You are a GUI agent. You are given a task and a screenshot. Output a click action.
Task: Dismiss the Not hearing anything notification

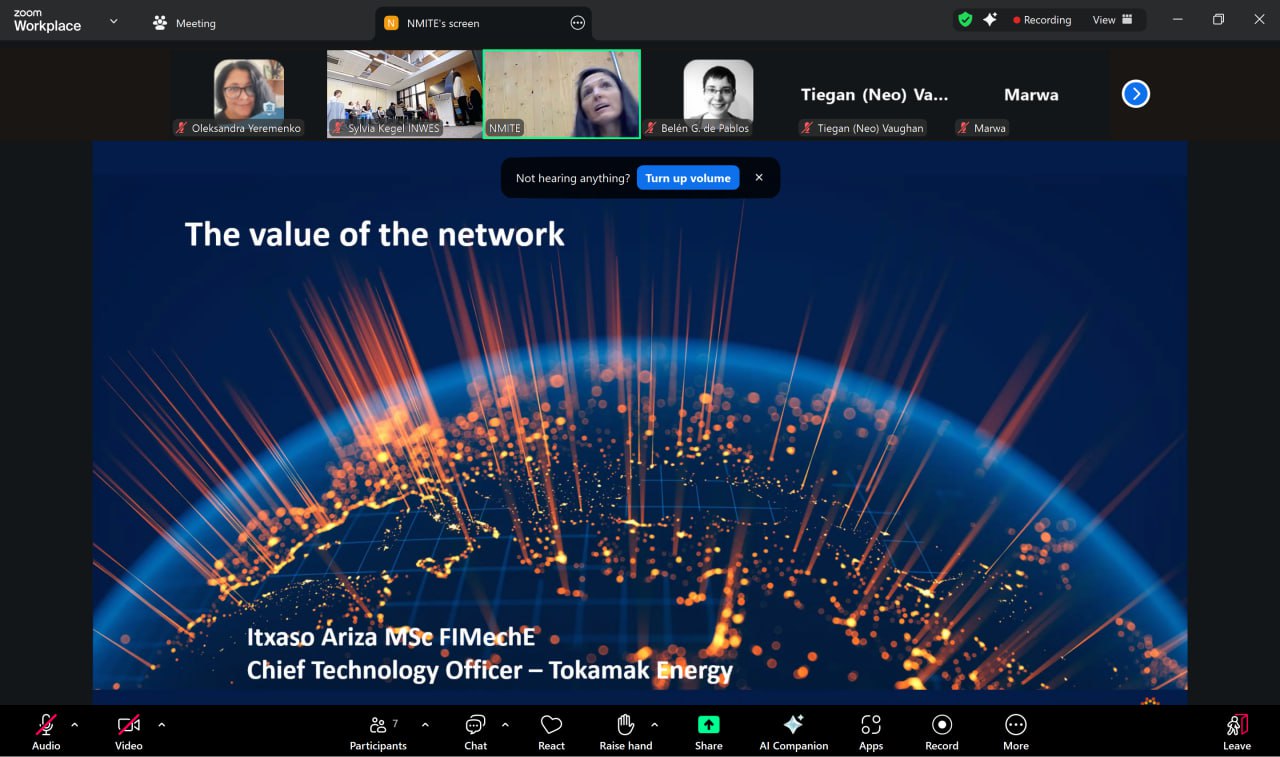point(759,178)
